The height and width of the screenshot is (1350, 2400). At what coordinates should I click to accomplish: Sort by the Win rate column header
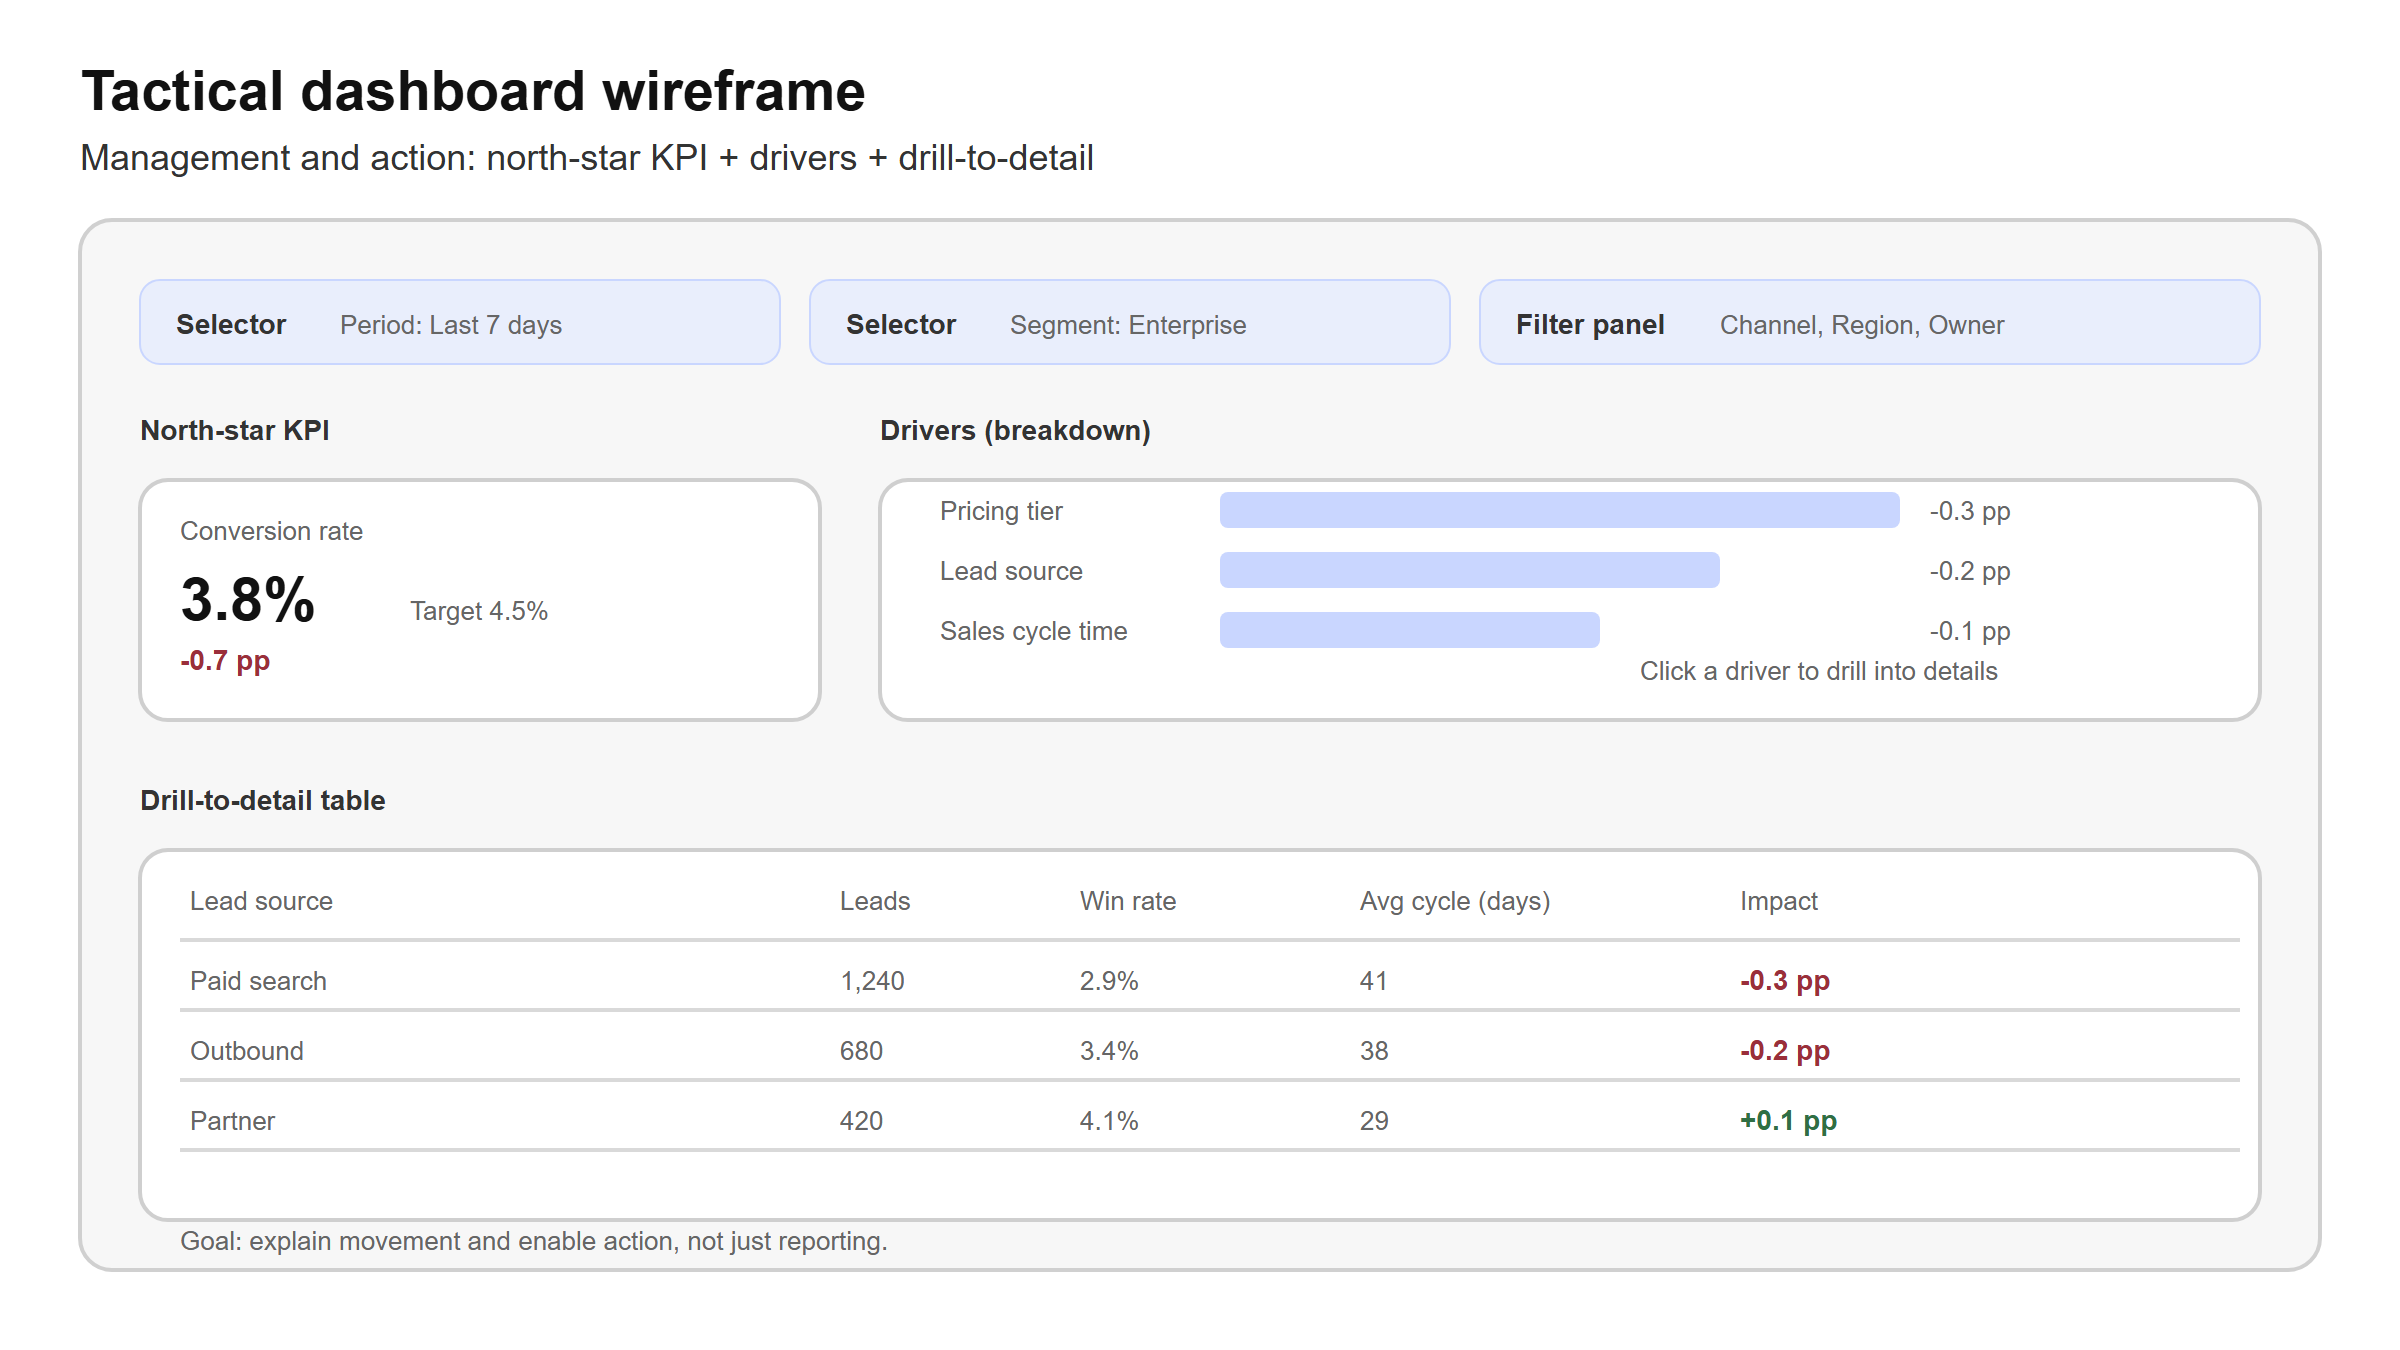[x=1128, y=900]
